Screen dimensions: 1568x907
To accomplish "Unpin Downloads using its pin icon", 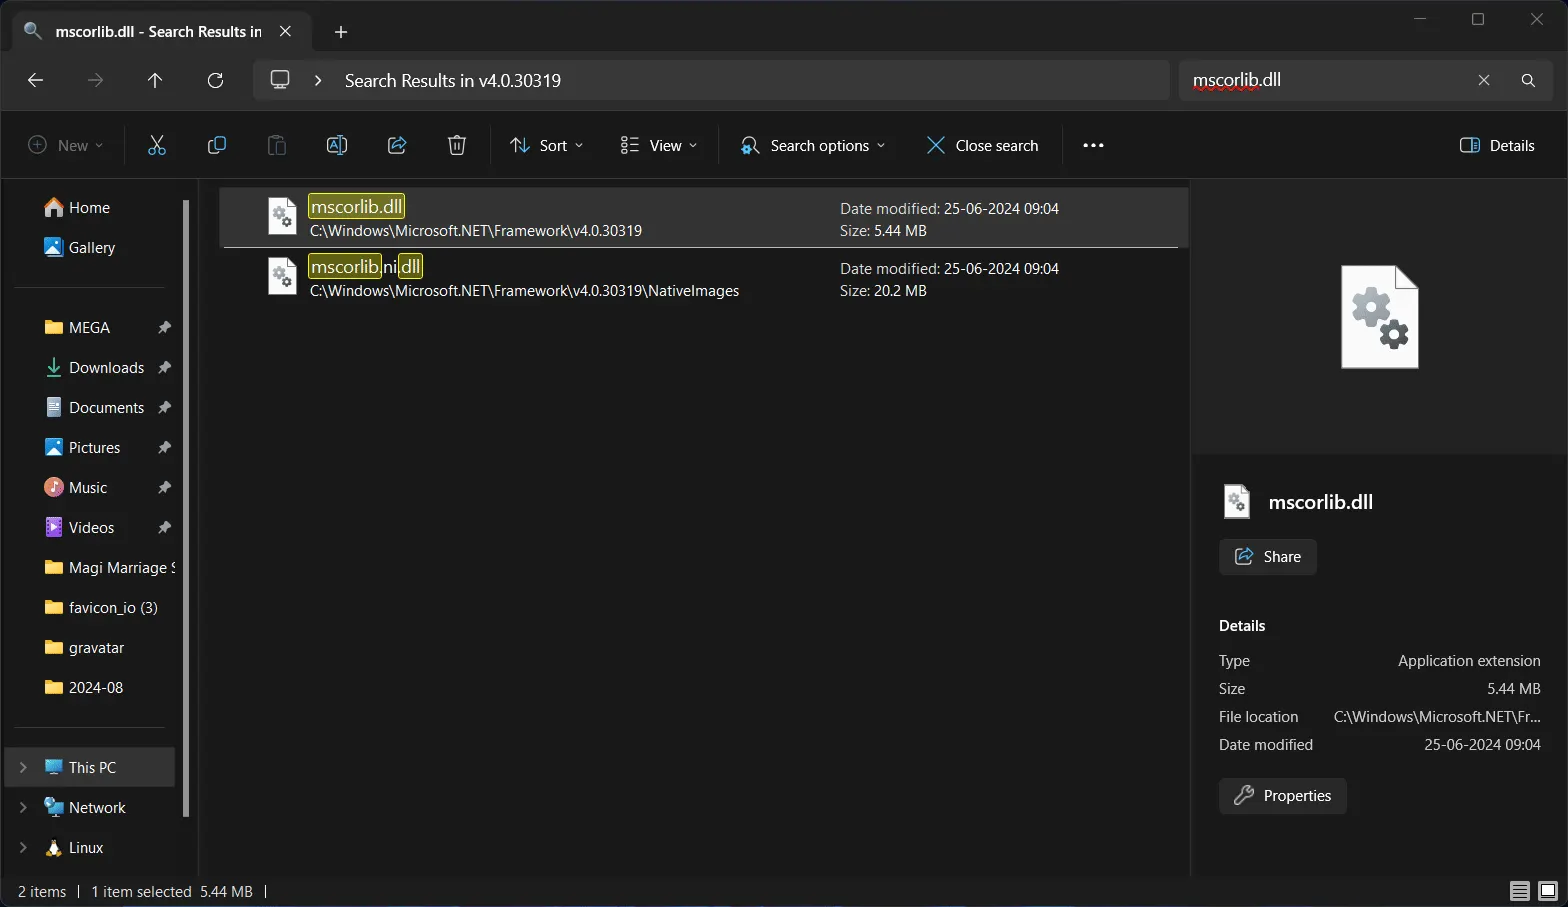I will [164, 367].
